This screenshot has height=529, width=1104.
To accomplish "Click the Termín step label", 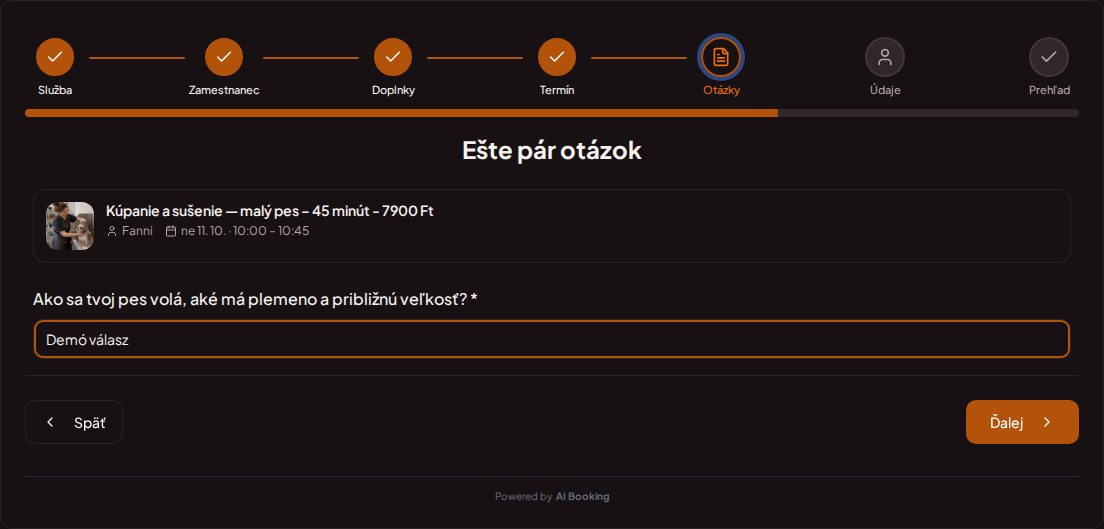I will pos(557,90).
